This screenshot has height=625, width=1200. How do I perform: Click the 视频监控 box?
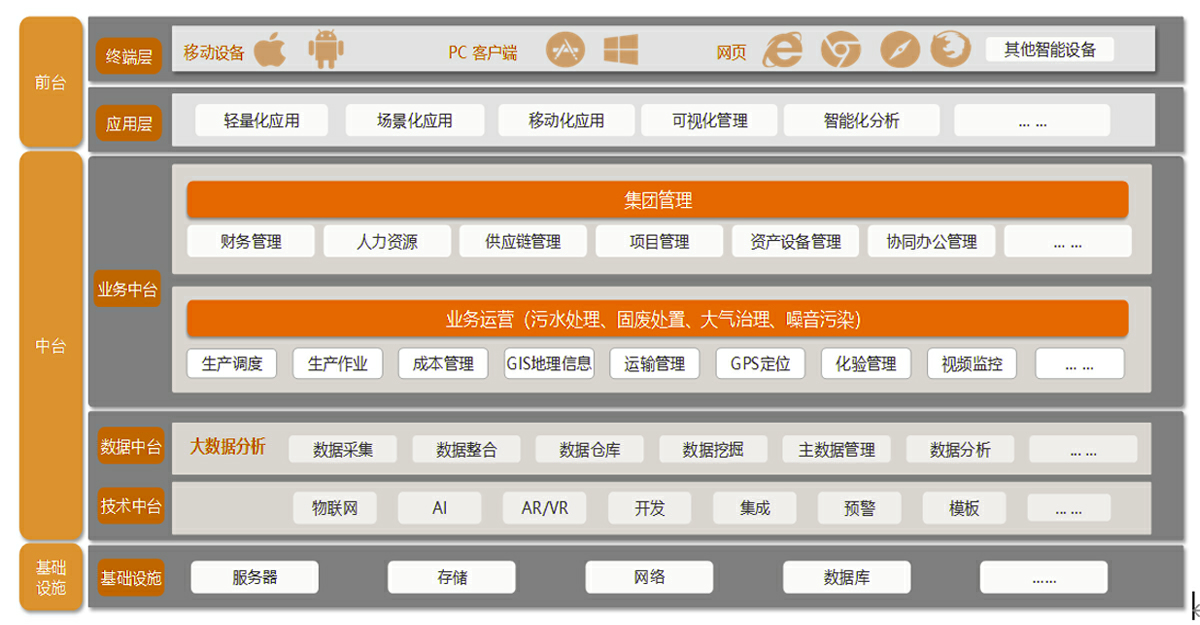(x=972, y=363)
